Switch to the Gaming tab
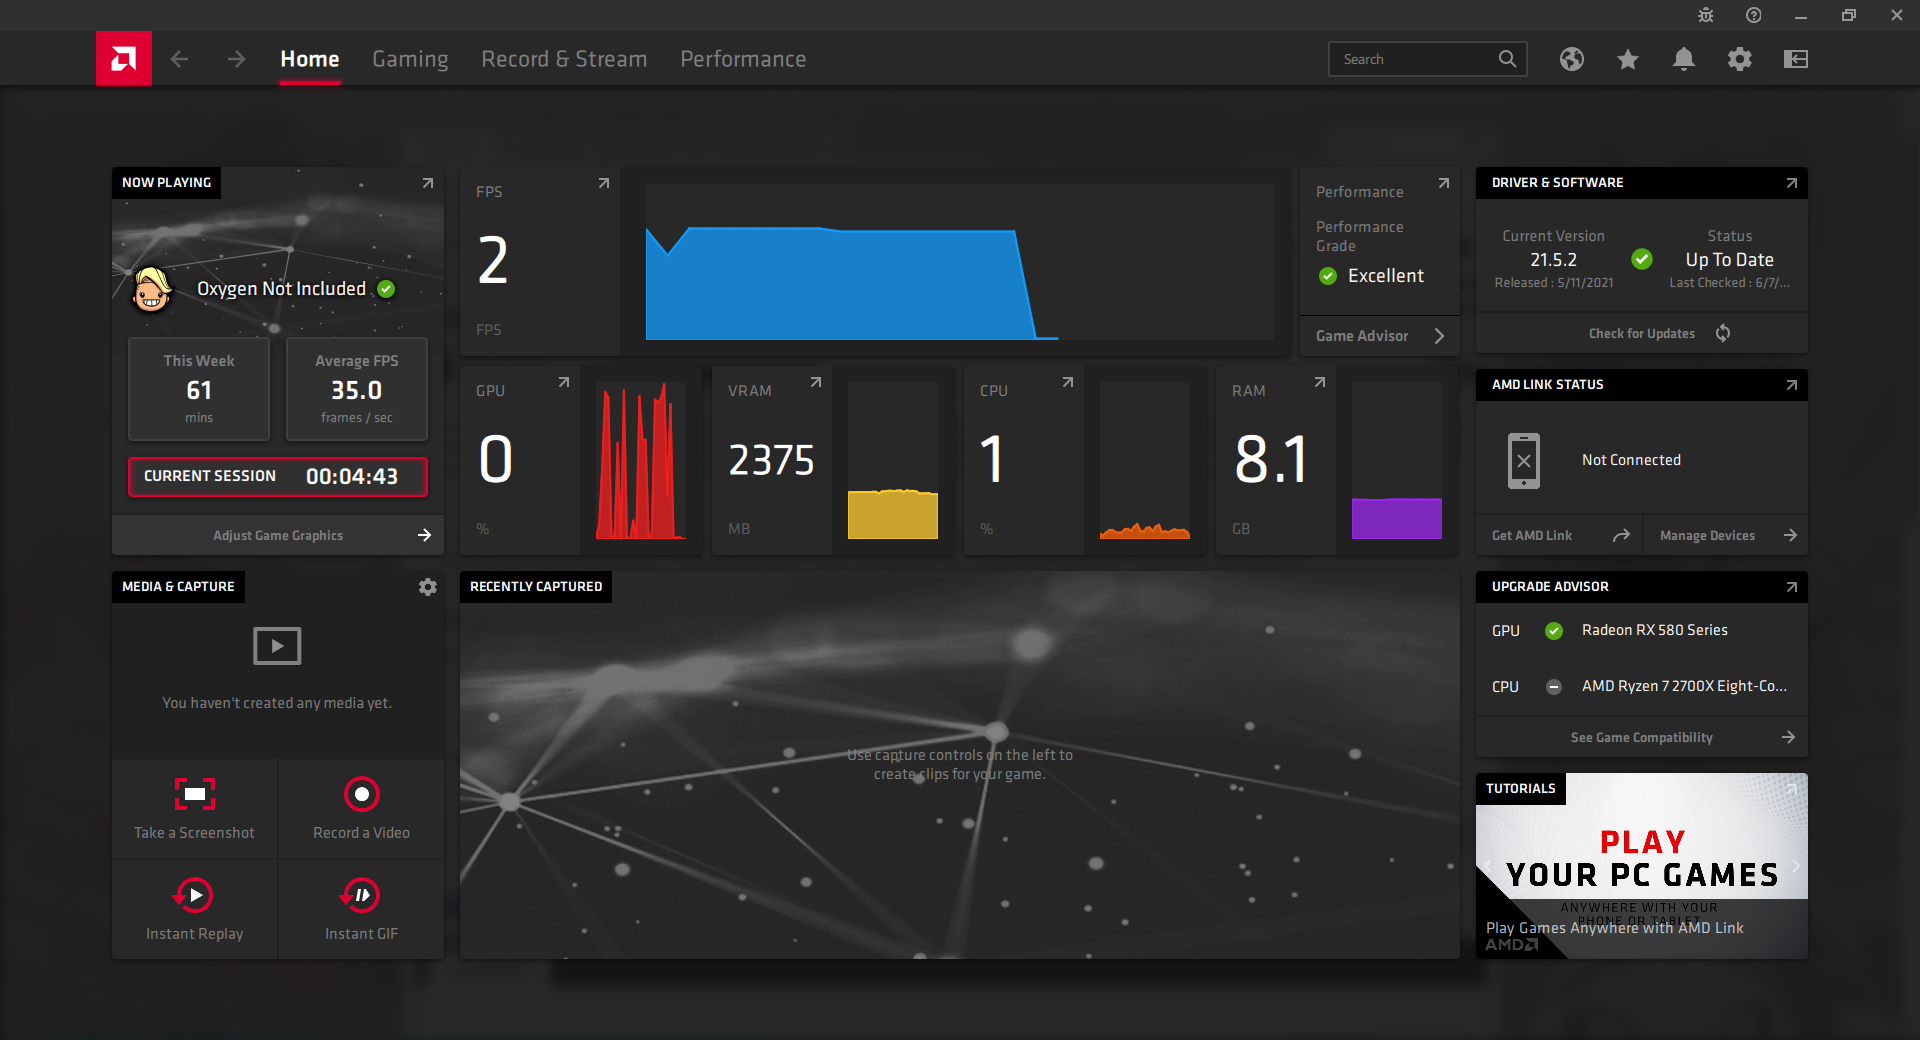This screenshot has width=1920, height=1040. point(410,59)
